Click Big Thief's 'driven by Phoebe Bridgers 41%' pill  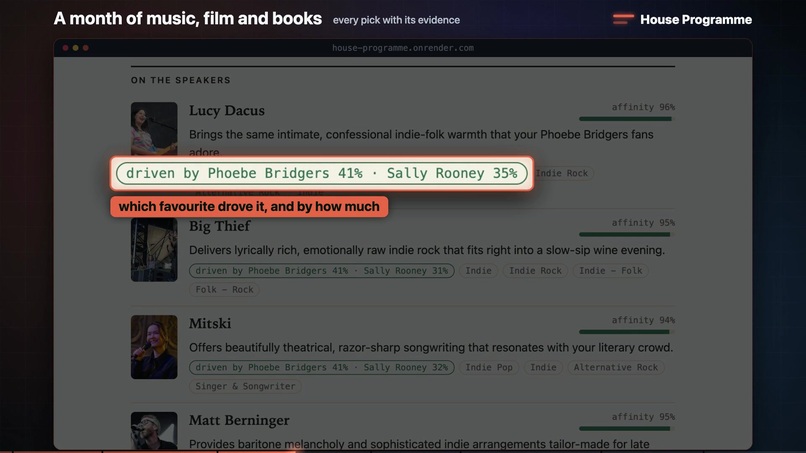click(322, 270)
